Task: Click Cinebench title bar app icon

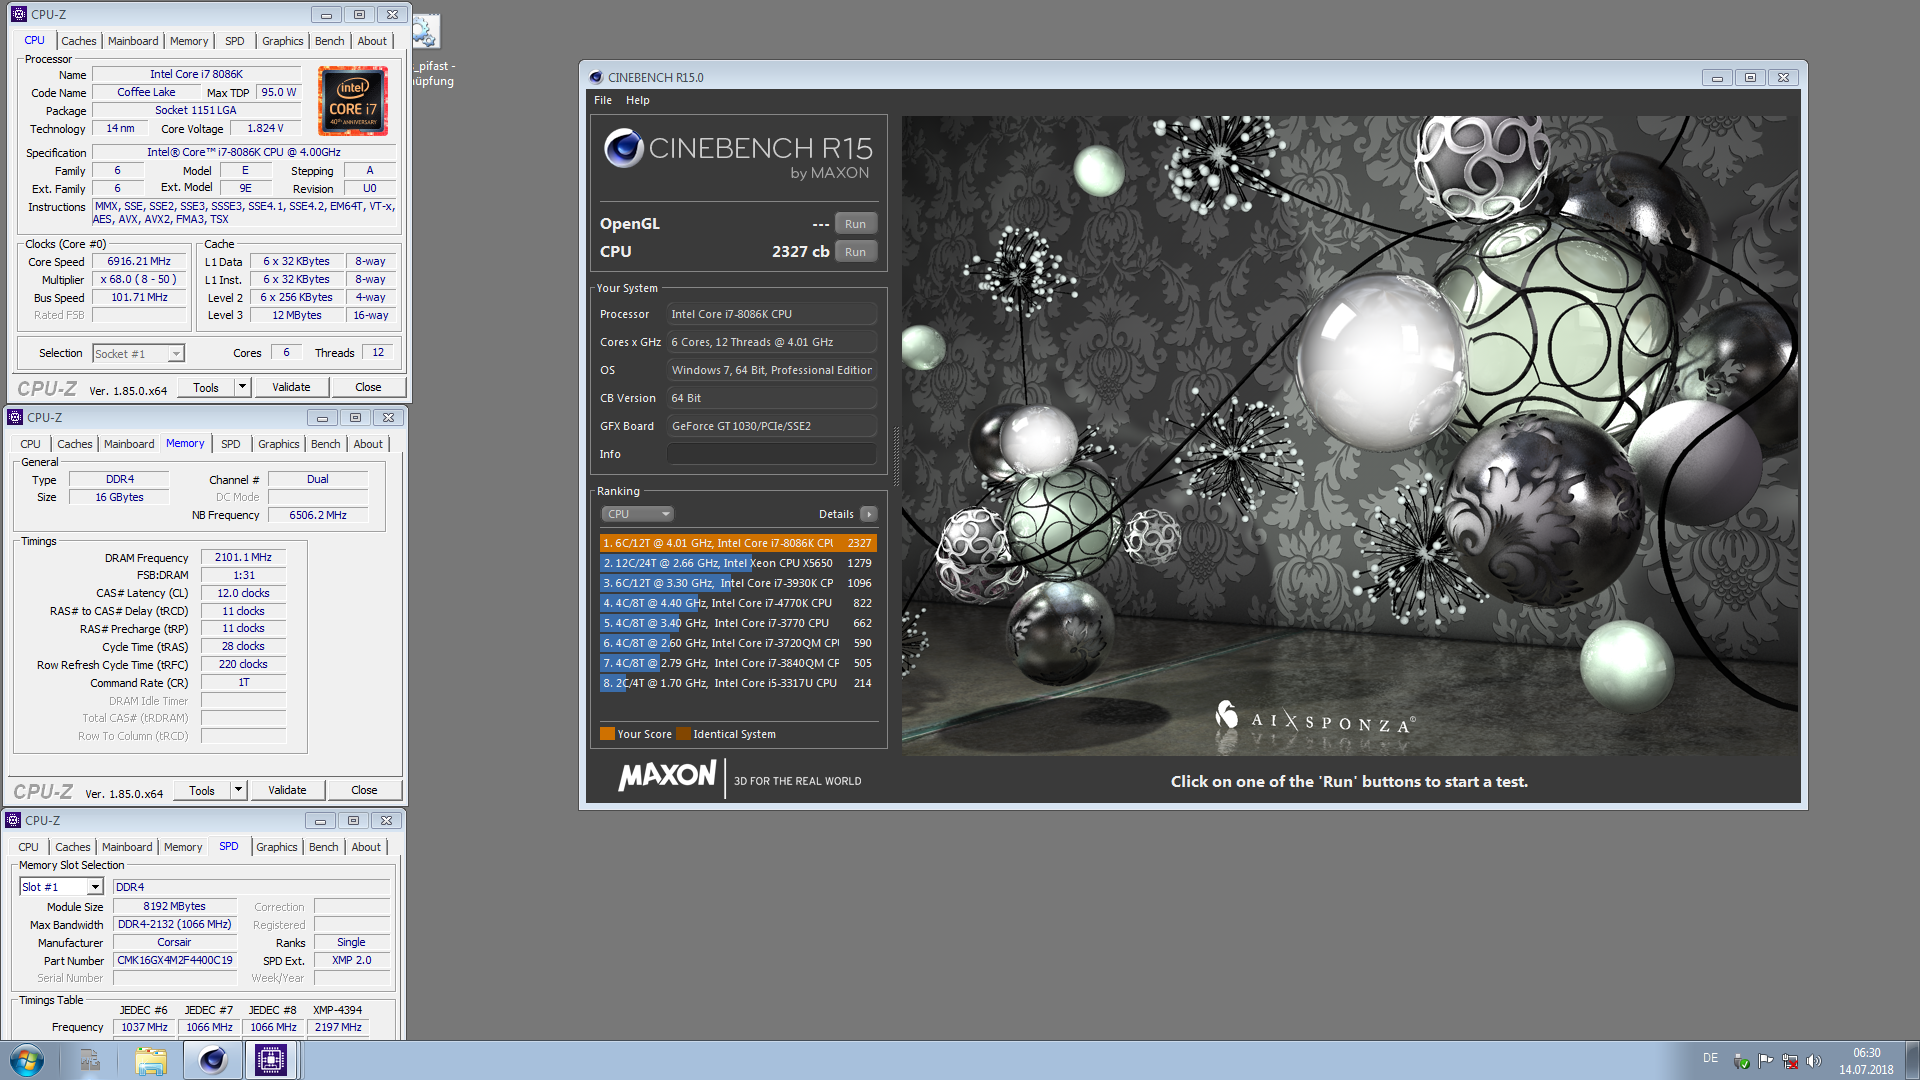Action: click(x=596, y=77)
